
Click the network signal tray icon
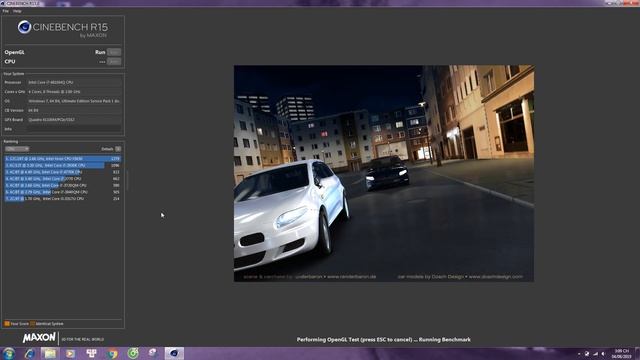596,354
